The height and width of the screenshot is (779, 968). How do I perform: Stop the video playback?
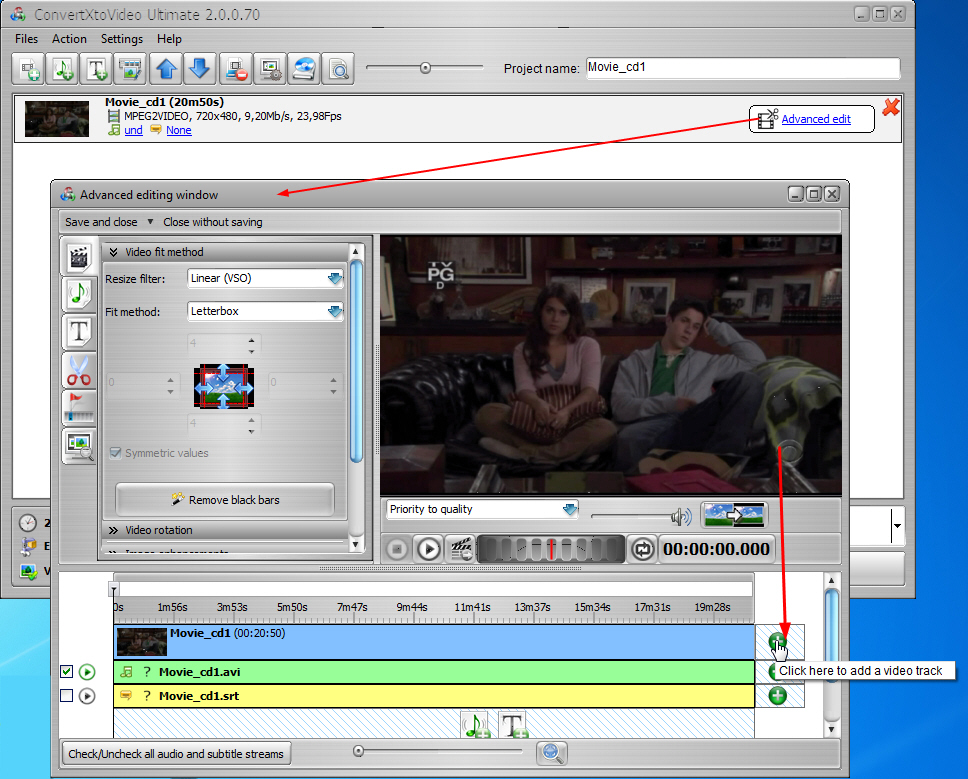[397, 549]
